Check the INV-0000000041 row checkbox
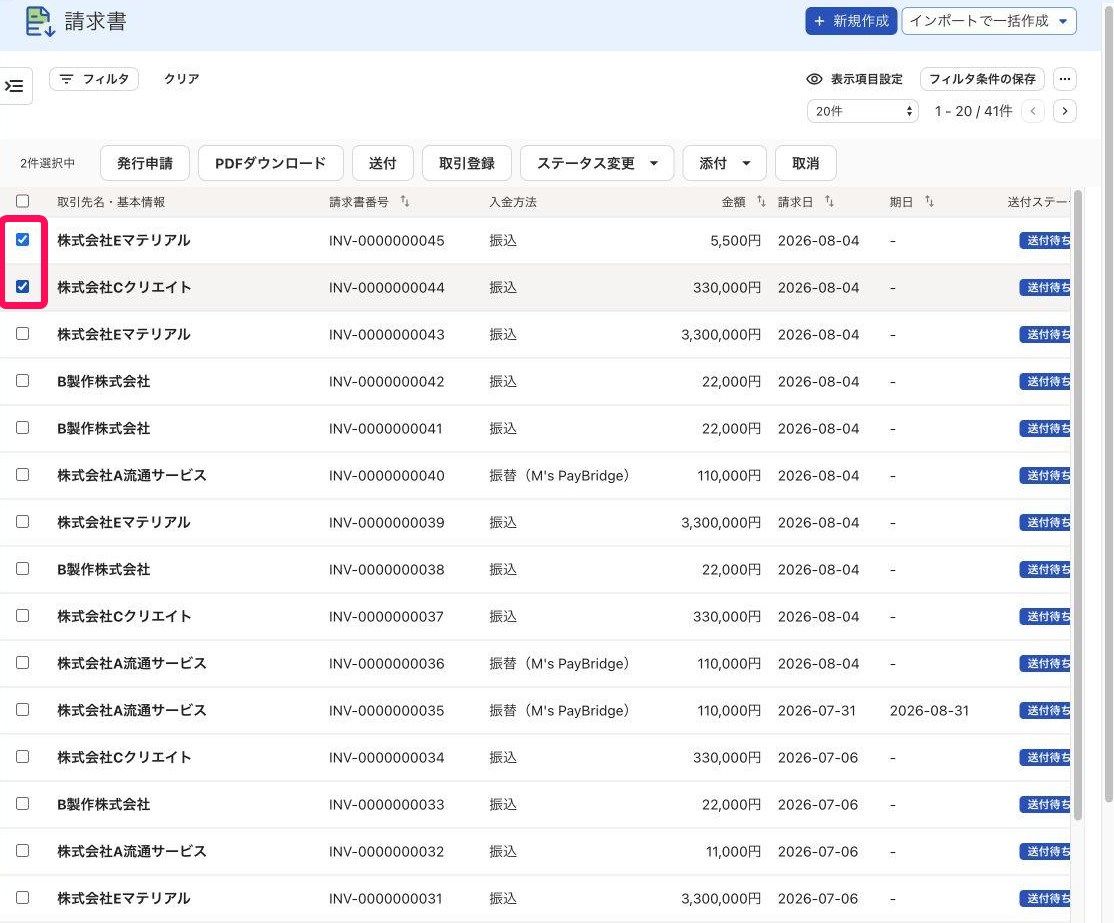The width and height of the screenshot is (1114, 923). pos(23,428)
